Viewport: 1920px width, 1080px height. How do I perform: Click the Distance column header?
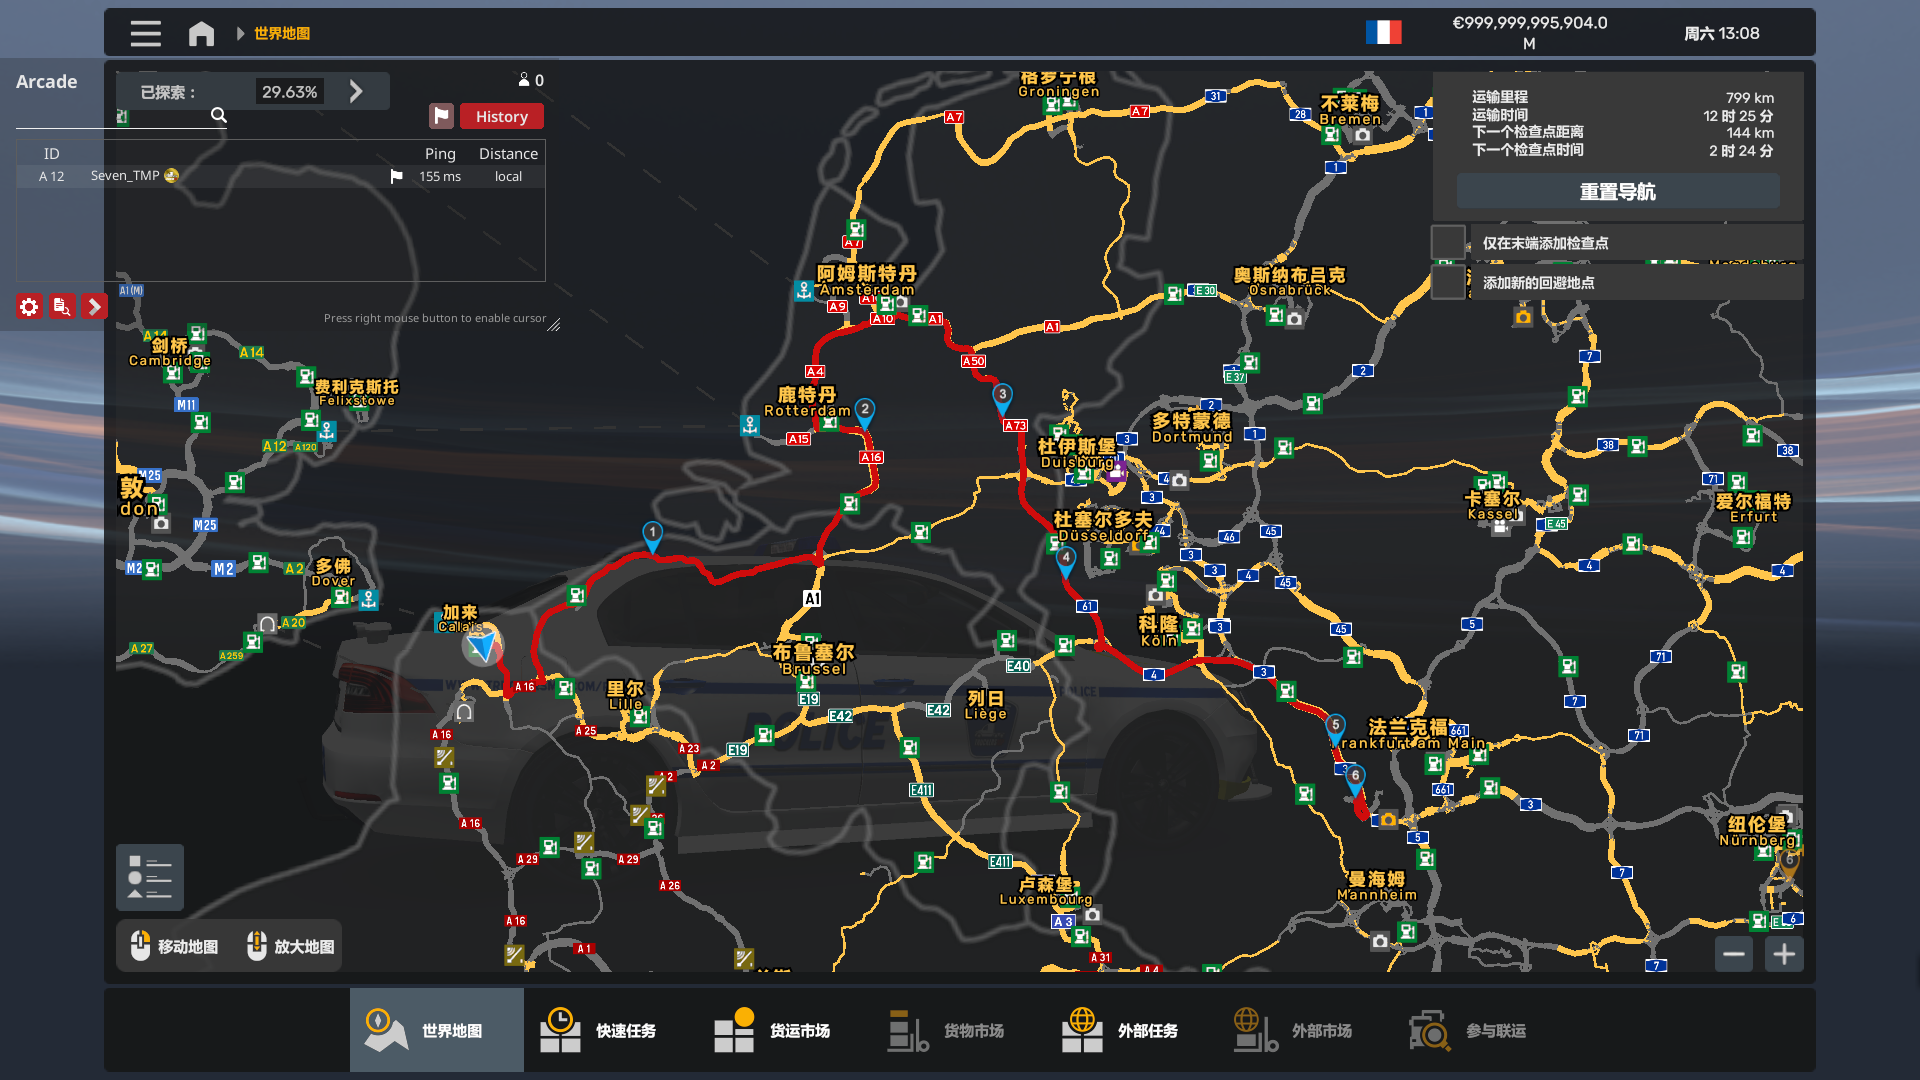(508, 153)
